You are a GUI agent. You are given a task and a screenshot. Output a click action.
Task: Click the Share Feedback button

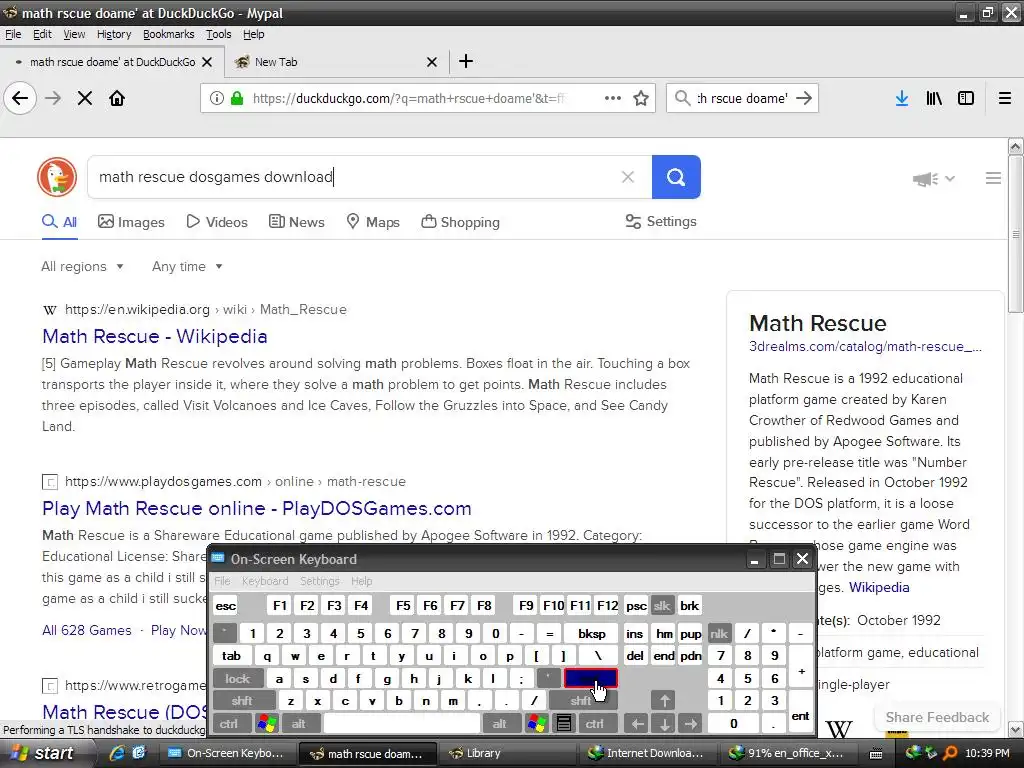coord(937,717)
